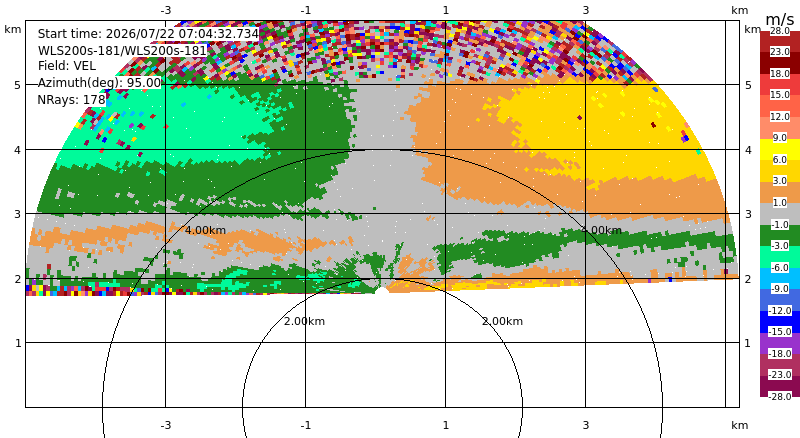The image size is (800, 438).
Task: Click the NRays: 178 label
Action: (x=71, y=100)
